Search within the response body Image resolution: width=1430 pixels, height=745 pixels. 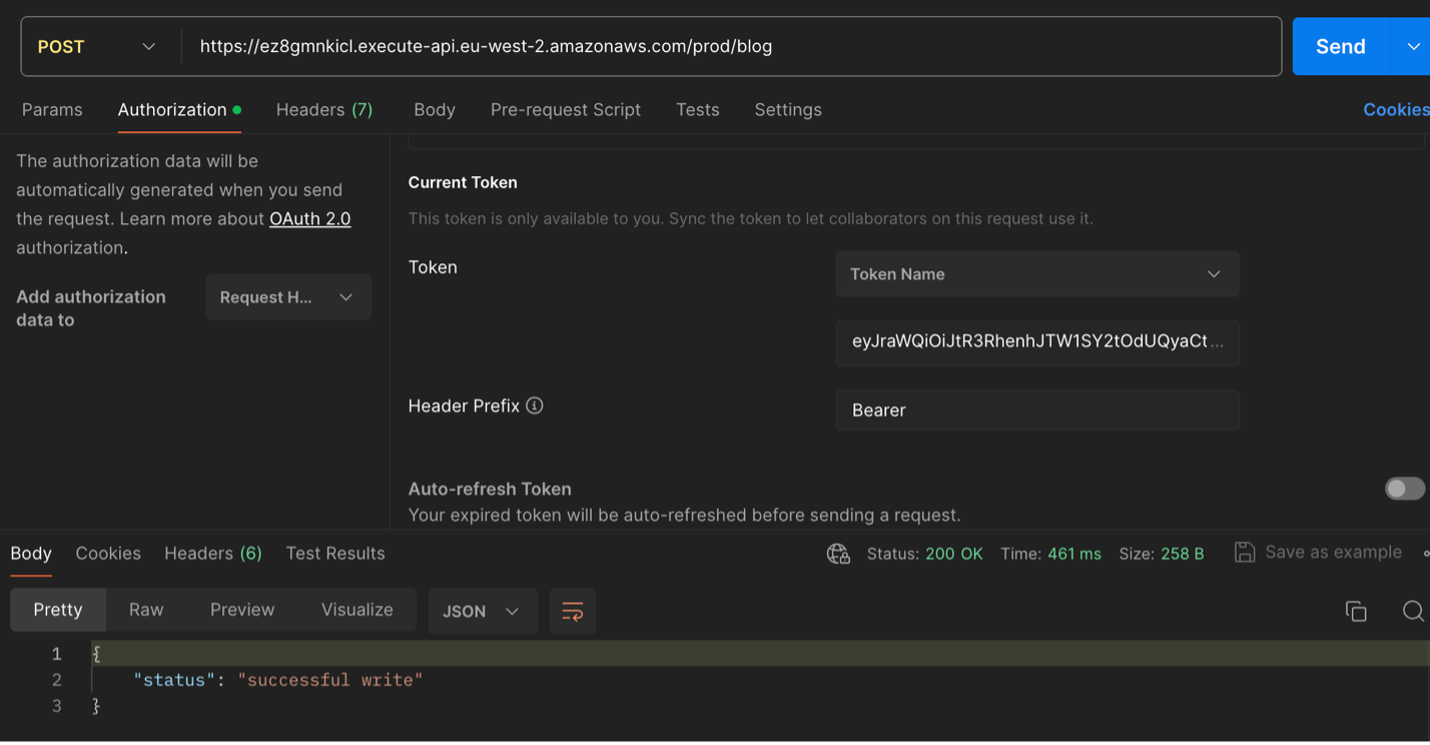click(x=1412, y=610)
